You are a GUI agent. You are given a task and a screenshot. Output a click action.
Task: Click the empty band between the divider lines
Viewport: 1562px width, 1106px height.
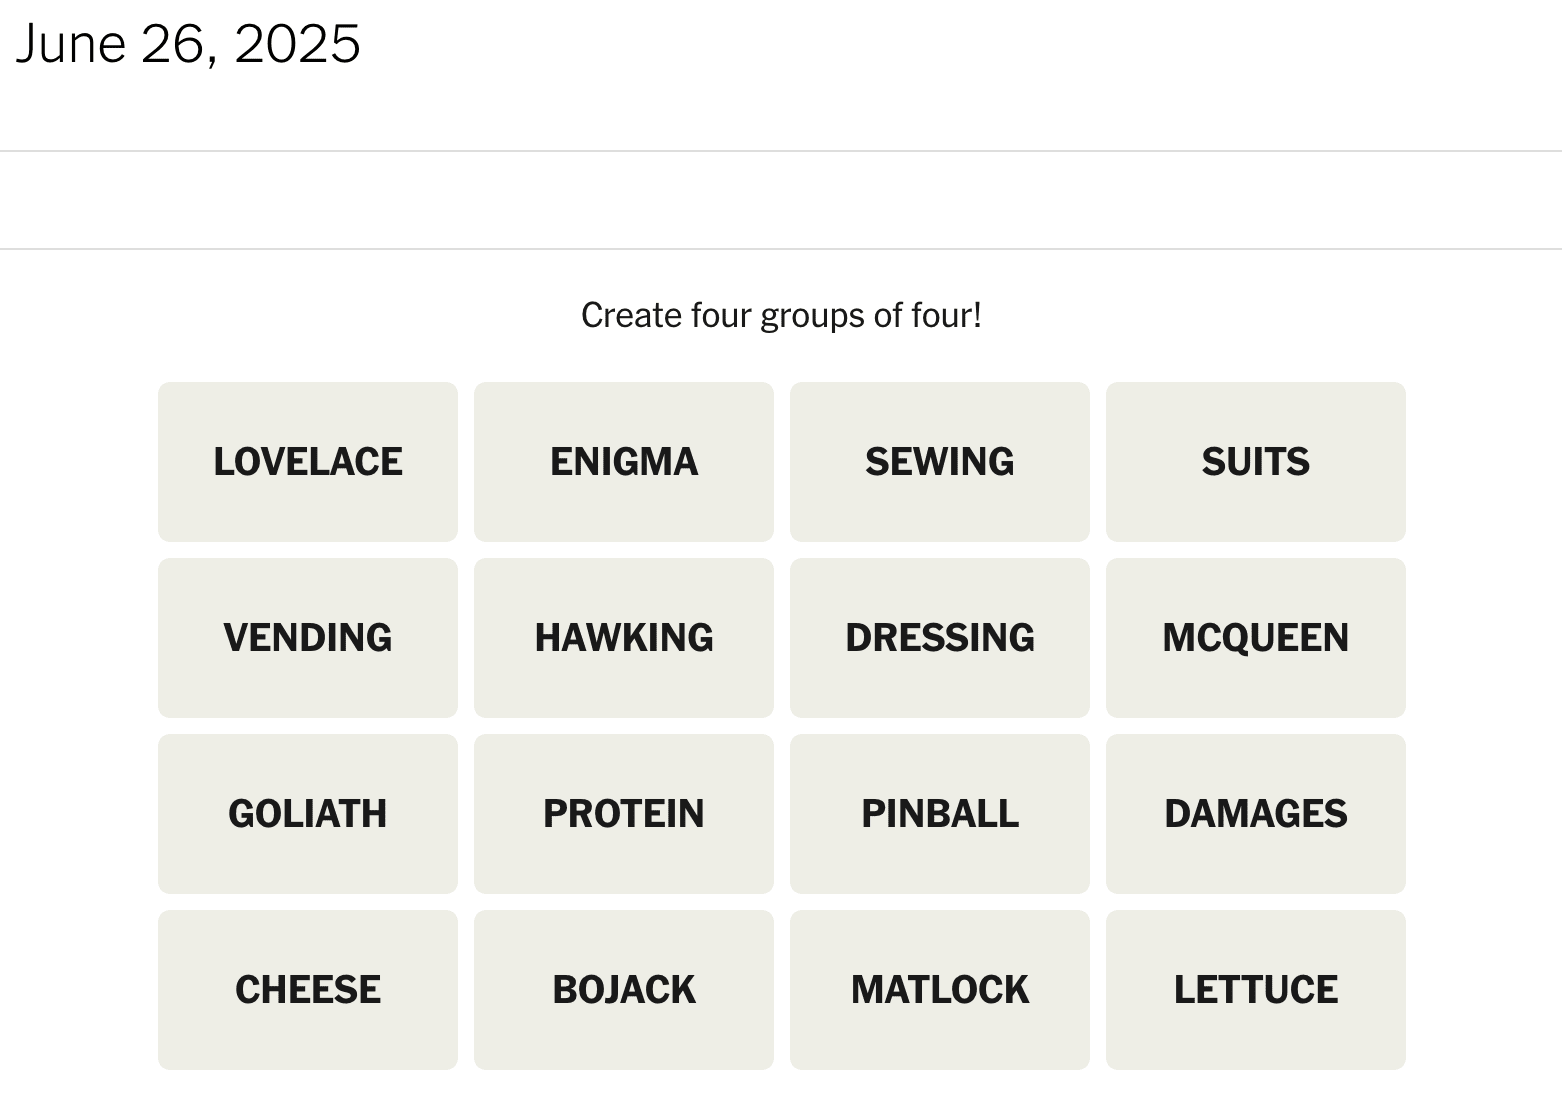[781, 200]
